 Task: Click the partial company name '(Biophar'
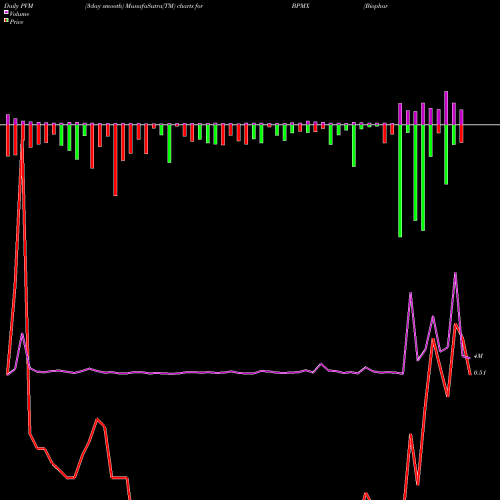[376, 6]
